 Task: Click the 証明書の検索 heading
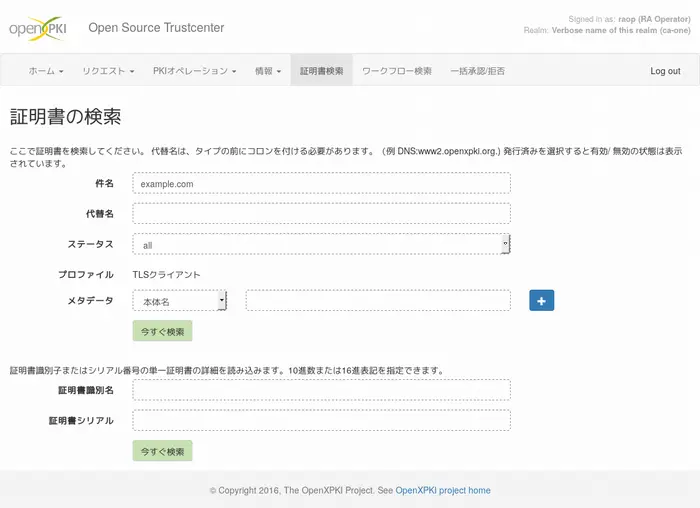coord(65,117)
